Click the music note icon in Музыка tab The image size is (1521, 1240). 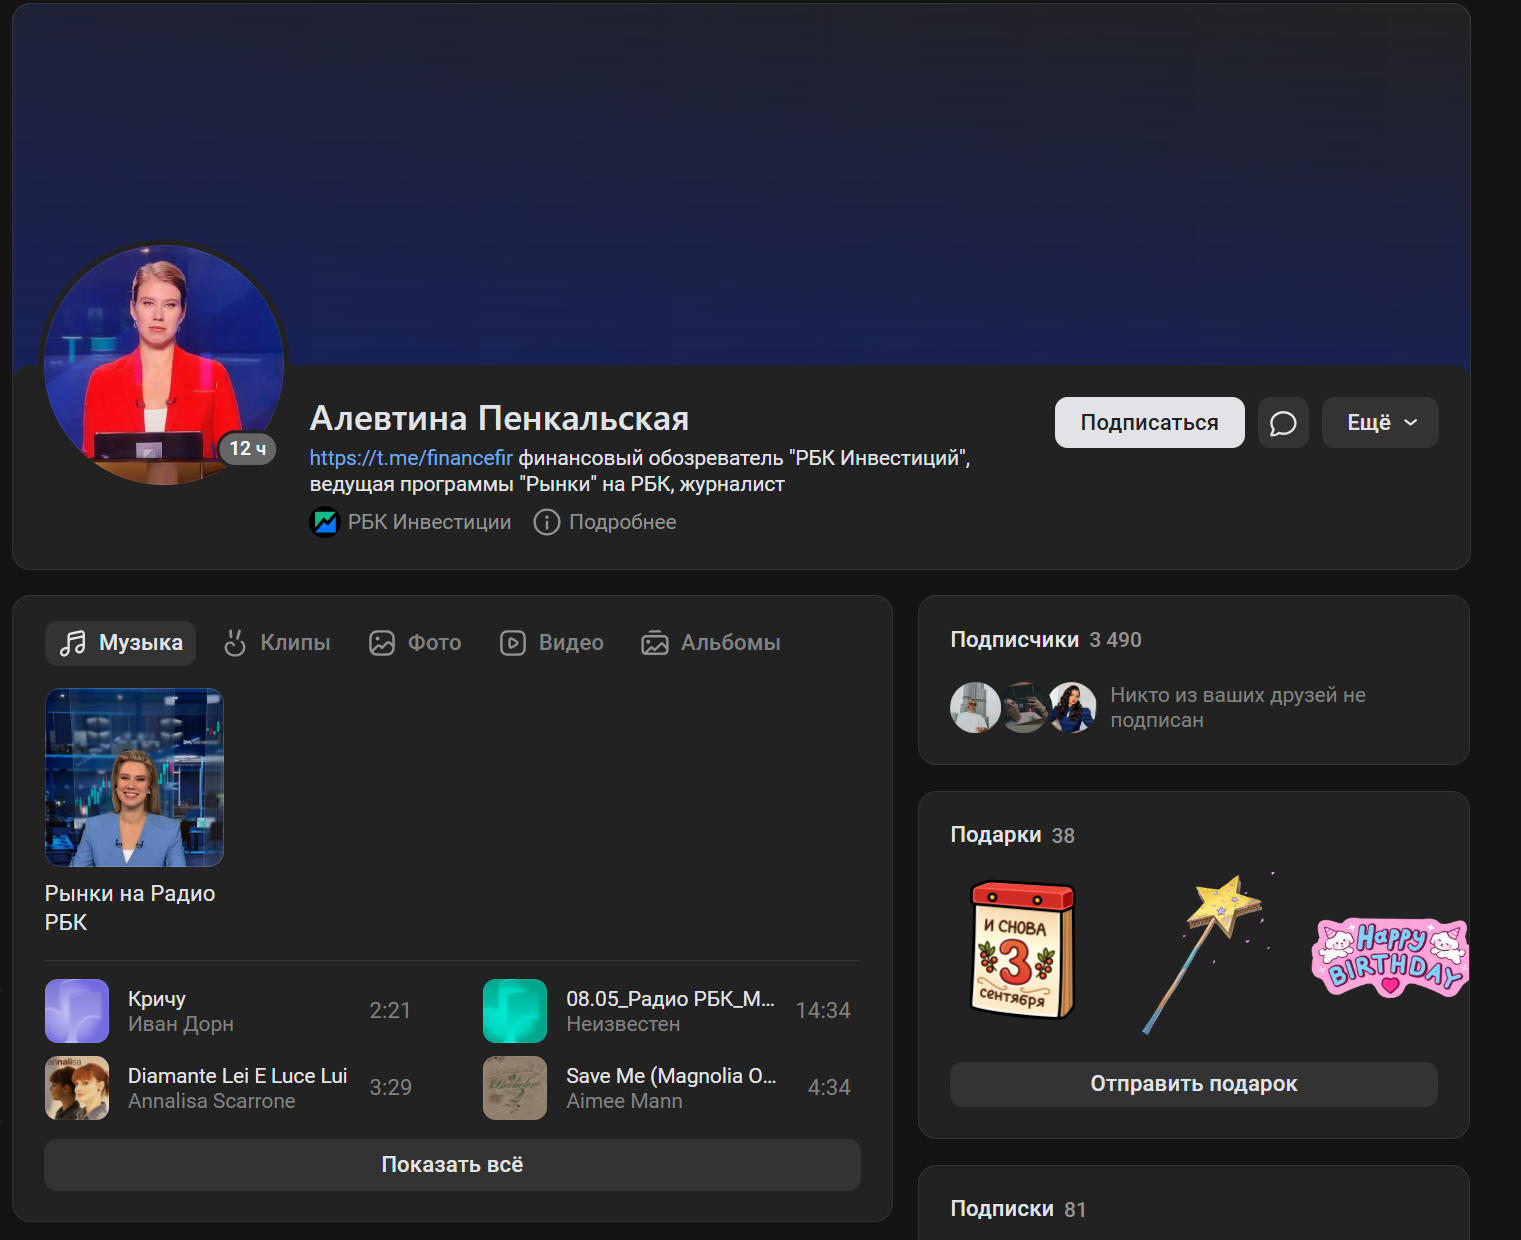(72, 643)
